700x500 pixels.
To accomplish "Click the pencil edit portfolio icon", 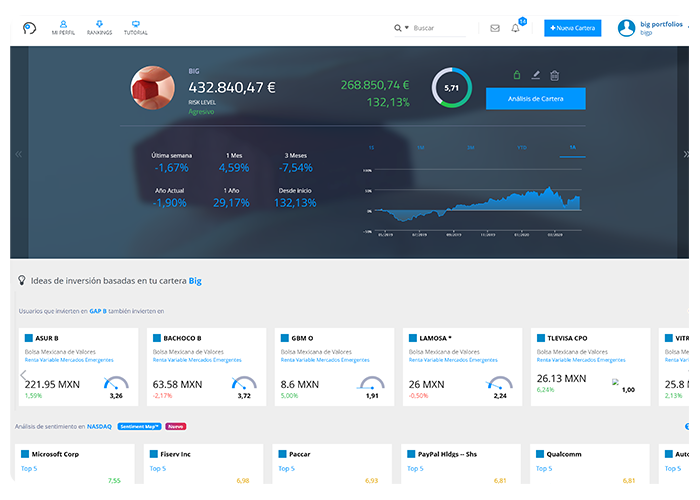I will (536, 75).
